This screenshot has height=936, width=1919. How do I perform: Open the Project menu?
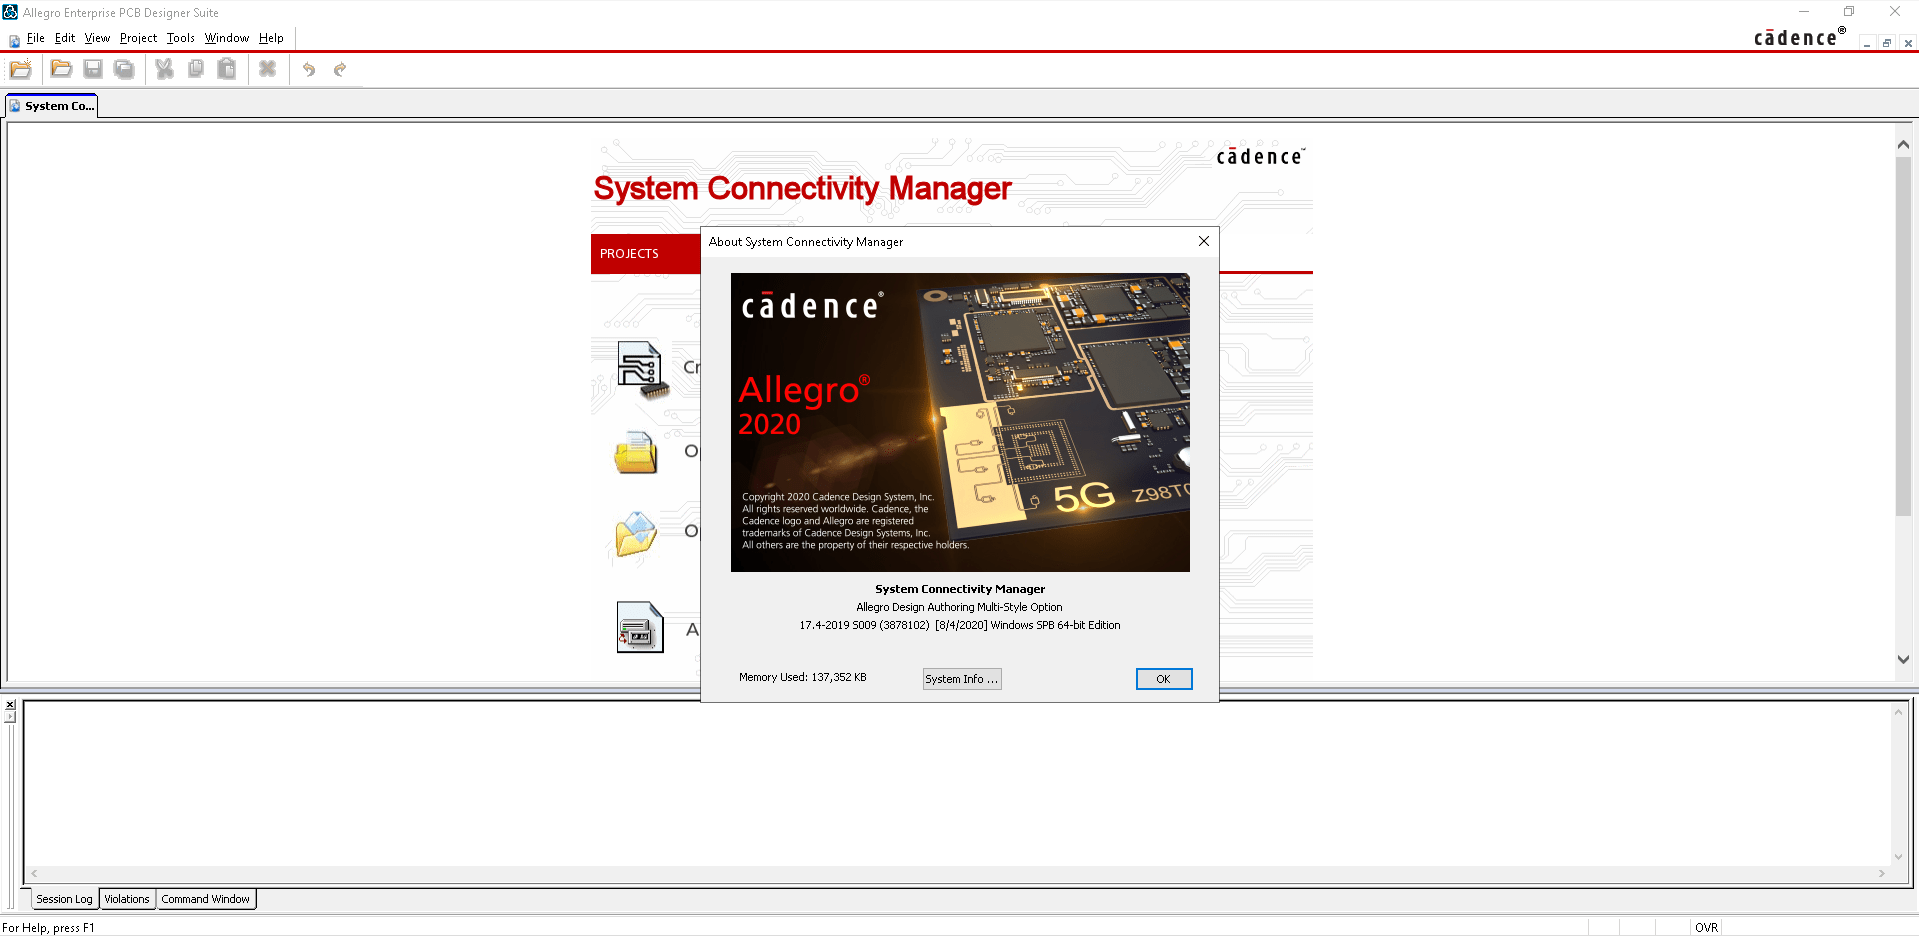click(x=138, y=38)
